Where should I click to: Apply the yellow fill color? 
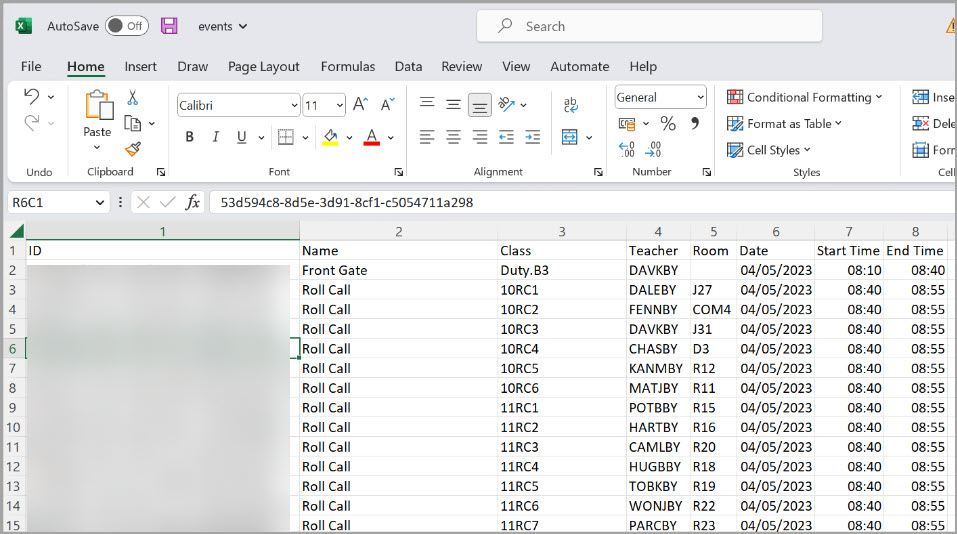click(330, 137)
